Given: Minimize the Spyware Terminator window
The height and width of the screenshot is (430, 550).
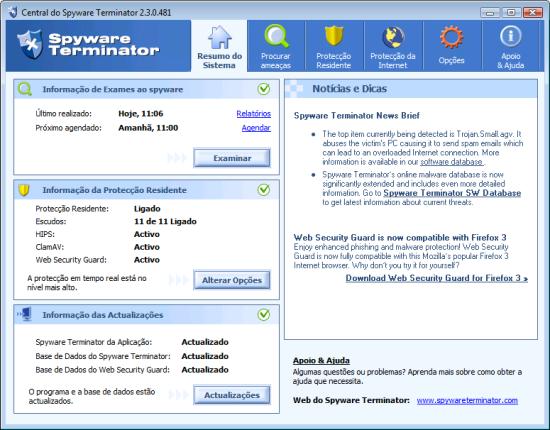Looking at the screenshot, I should point(490,13).
